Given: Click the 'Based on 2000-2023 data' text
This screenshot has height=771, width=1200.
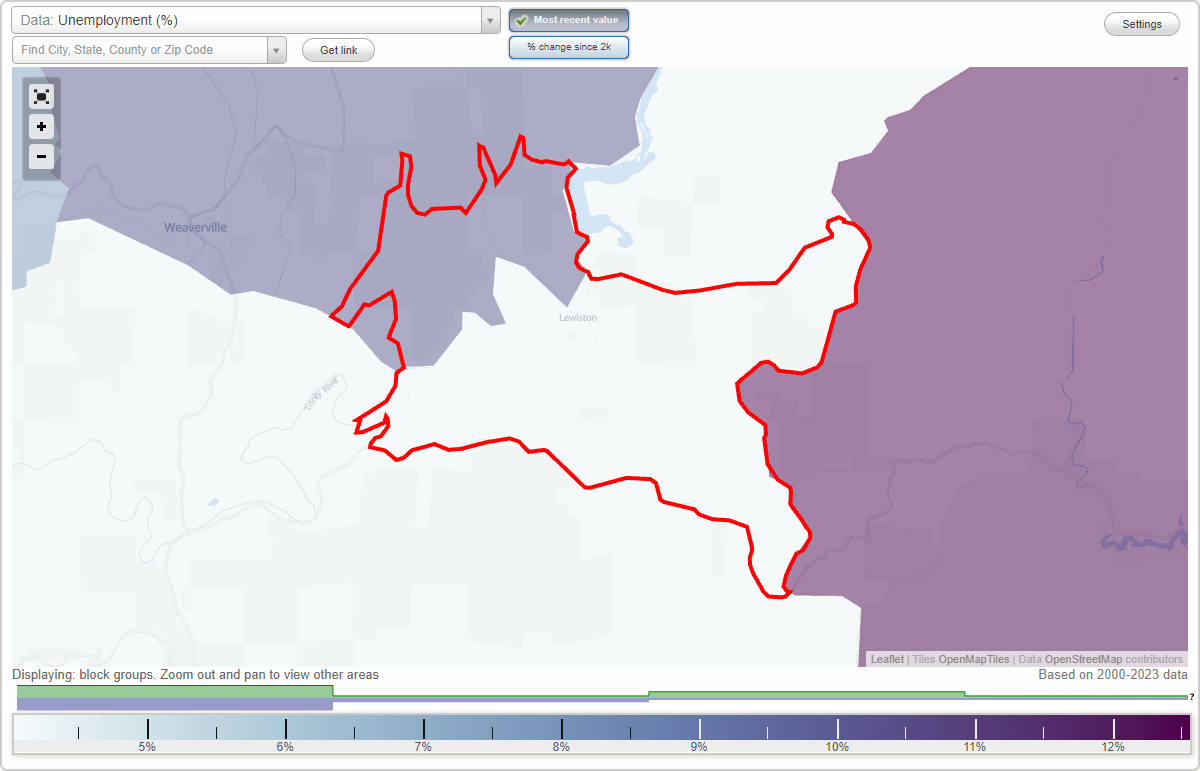Looking at the screenshot, I should pos(1113,675).
